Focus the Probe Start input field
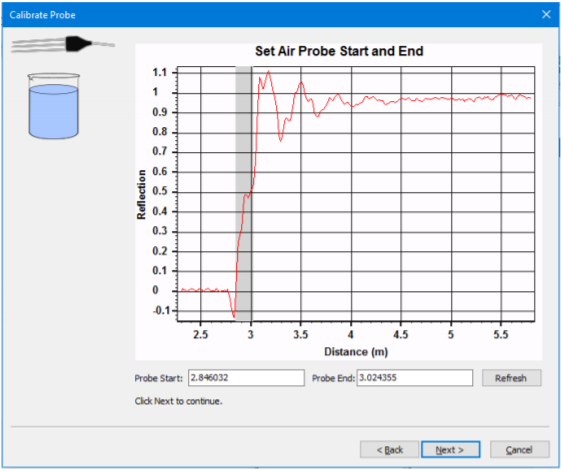 (x=246, y=378)
